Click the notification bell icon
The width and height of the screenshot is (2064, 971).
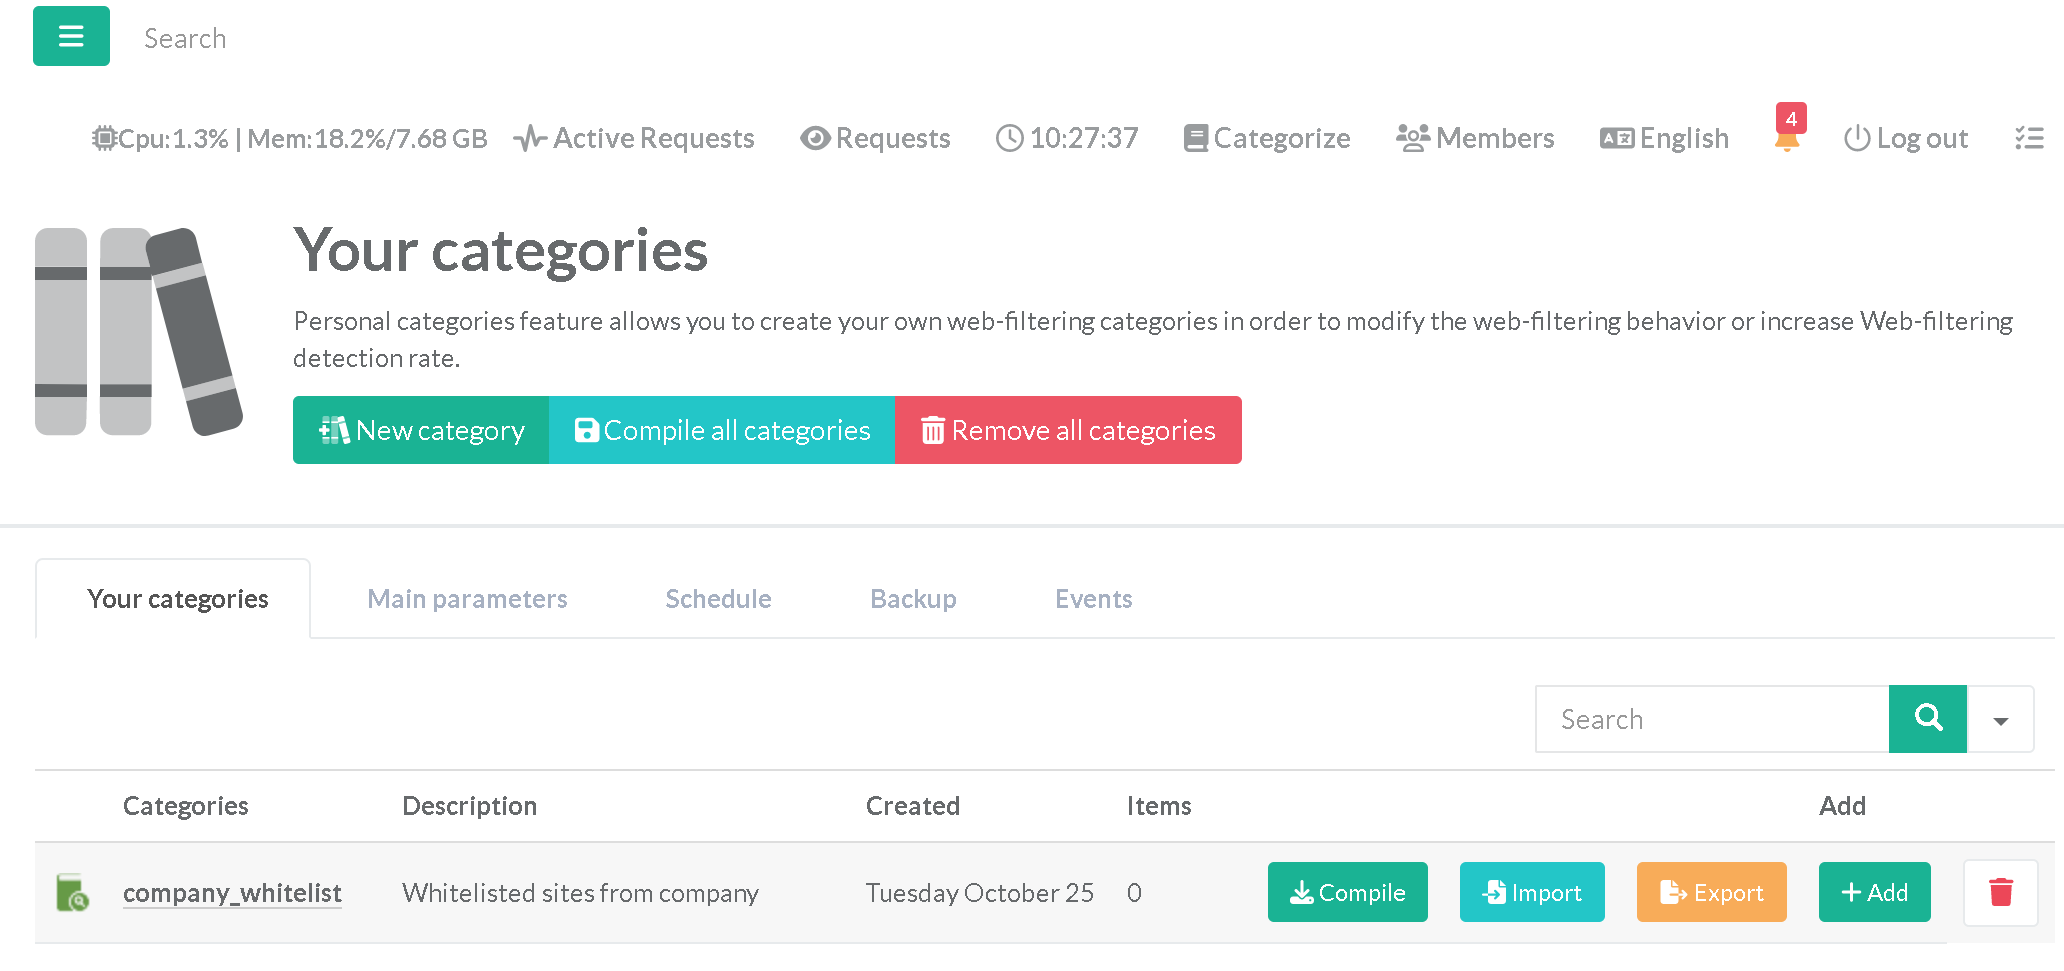(x=1787, y=139)
